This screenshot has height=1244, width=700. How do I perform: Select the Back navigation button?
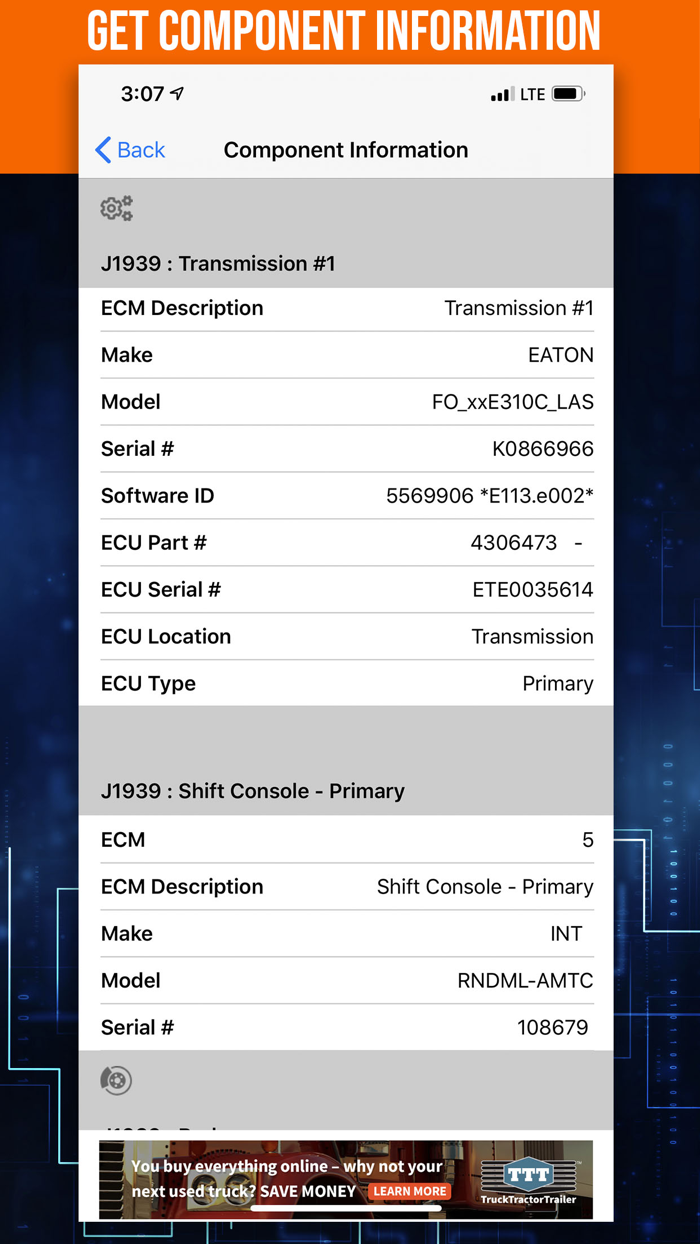[129, 149]
